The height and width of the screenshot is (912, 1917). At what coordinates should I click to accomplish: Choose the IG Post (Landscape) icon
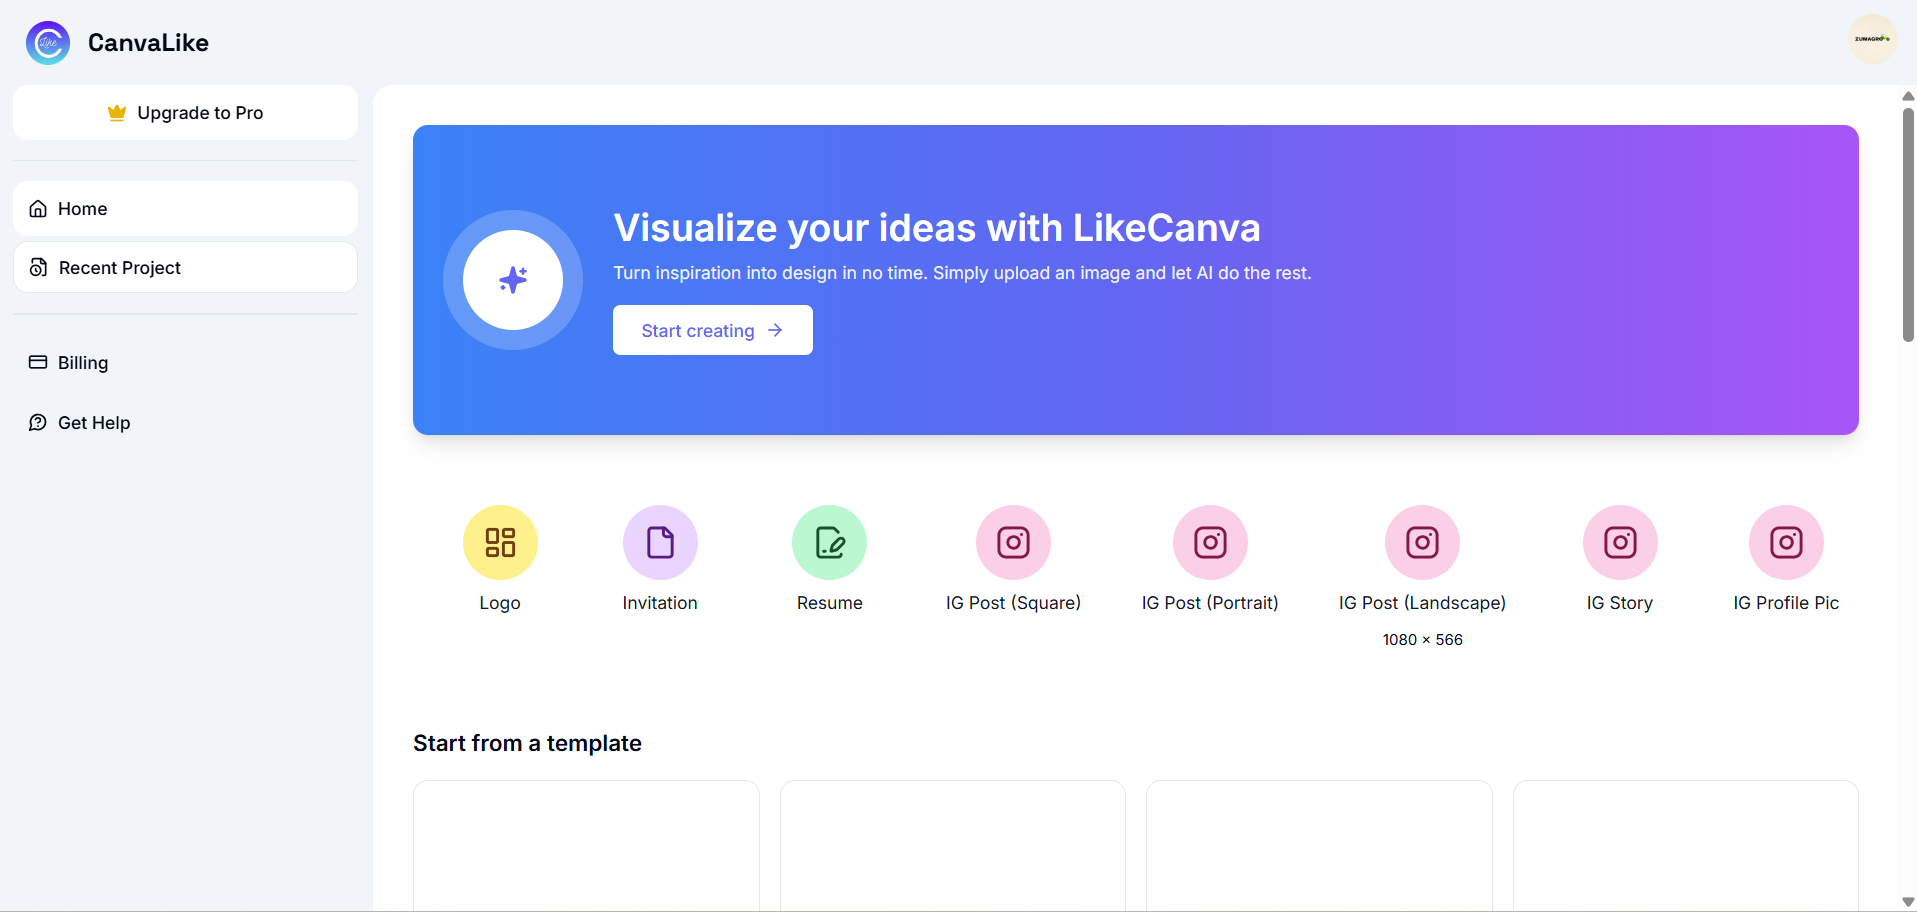click(1422, 542)
